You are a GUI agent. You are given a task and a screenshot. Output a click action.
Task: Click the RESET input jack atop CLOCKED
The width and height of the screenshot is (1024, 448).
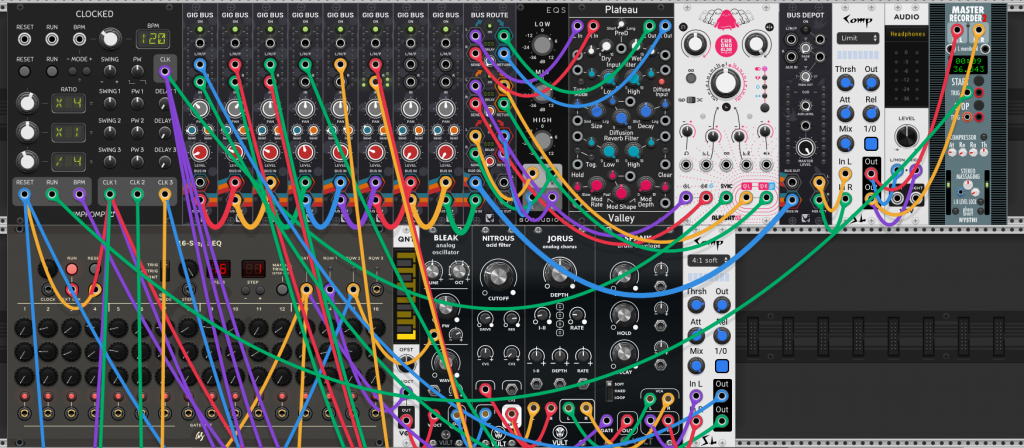(25, 39)
